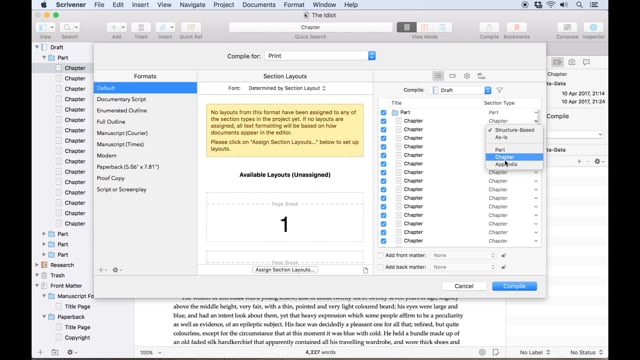Click the Trash toolbar icon
Screen dimensions: 640x360
(x=141, y=27)
